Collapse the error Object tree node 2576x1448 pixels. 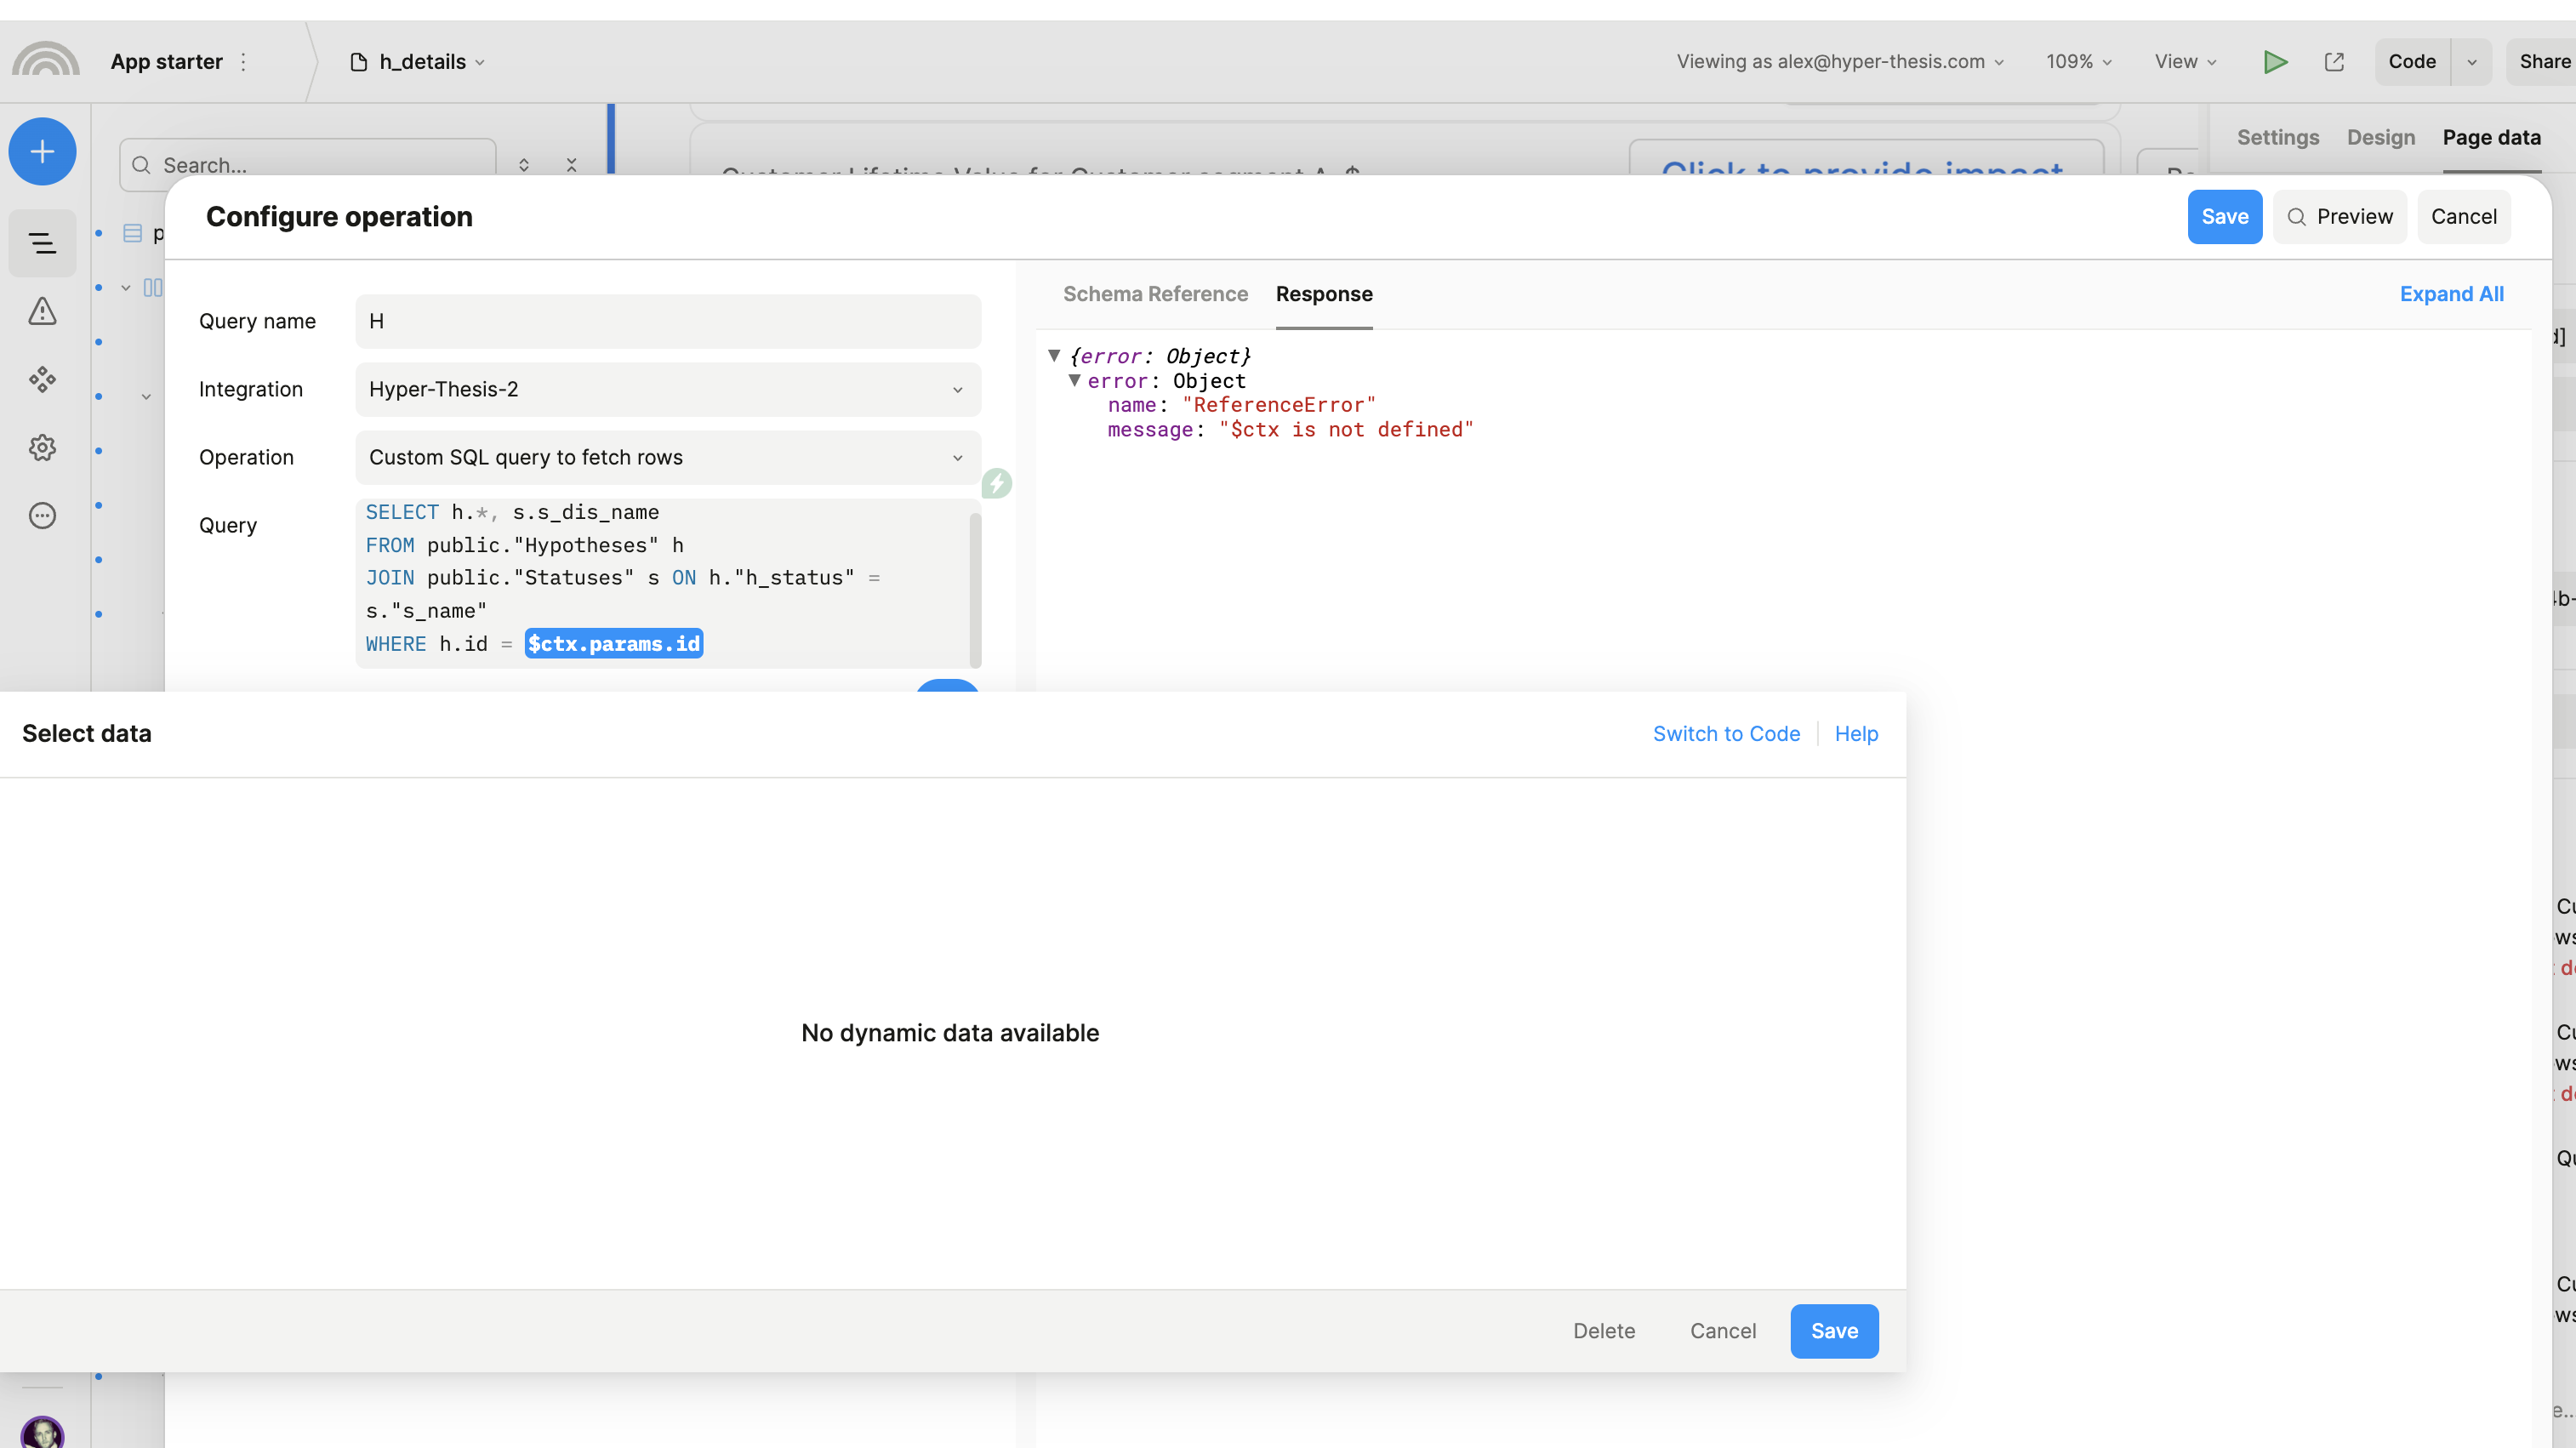click(x=1074, y=381)
